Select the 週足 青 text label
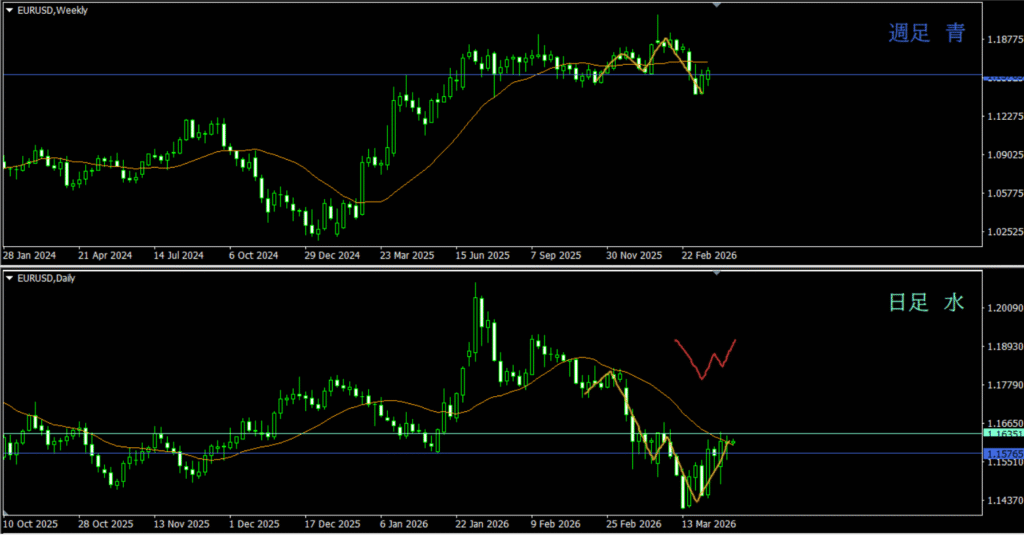 tap(927, 33)
